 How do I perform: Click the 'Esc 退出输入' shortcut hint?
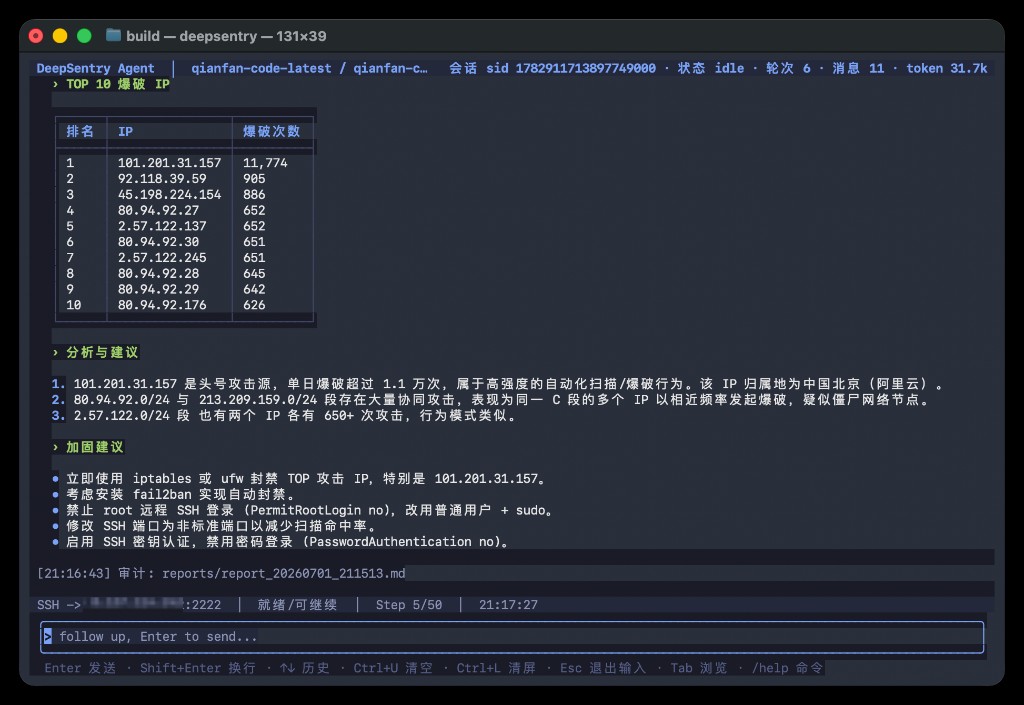coord(603,668)
